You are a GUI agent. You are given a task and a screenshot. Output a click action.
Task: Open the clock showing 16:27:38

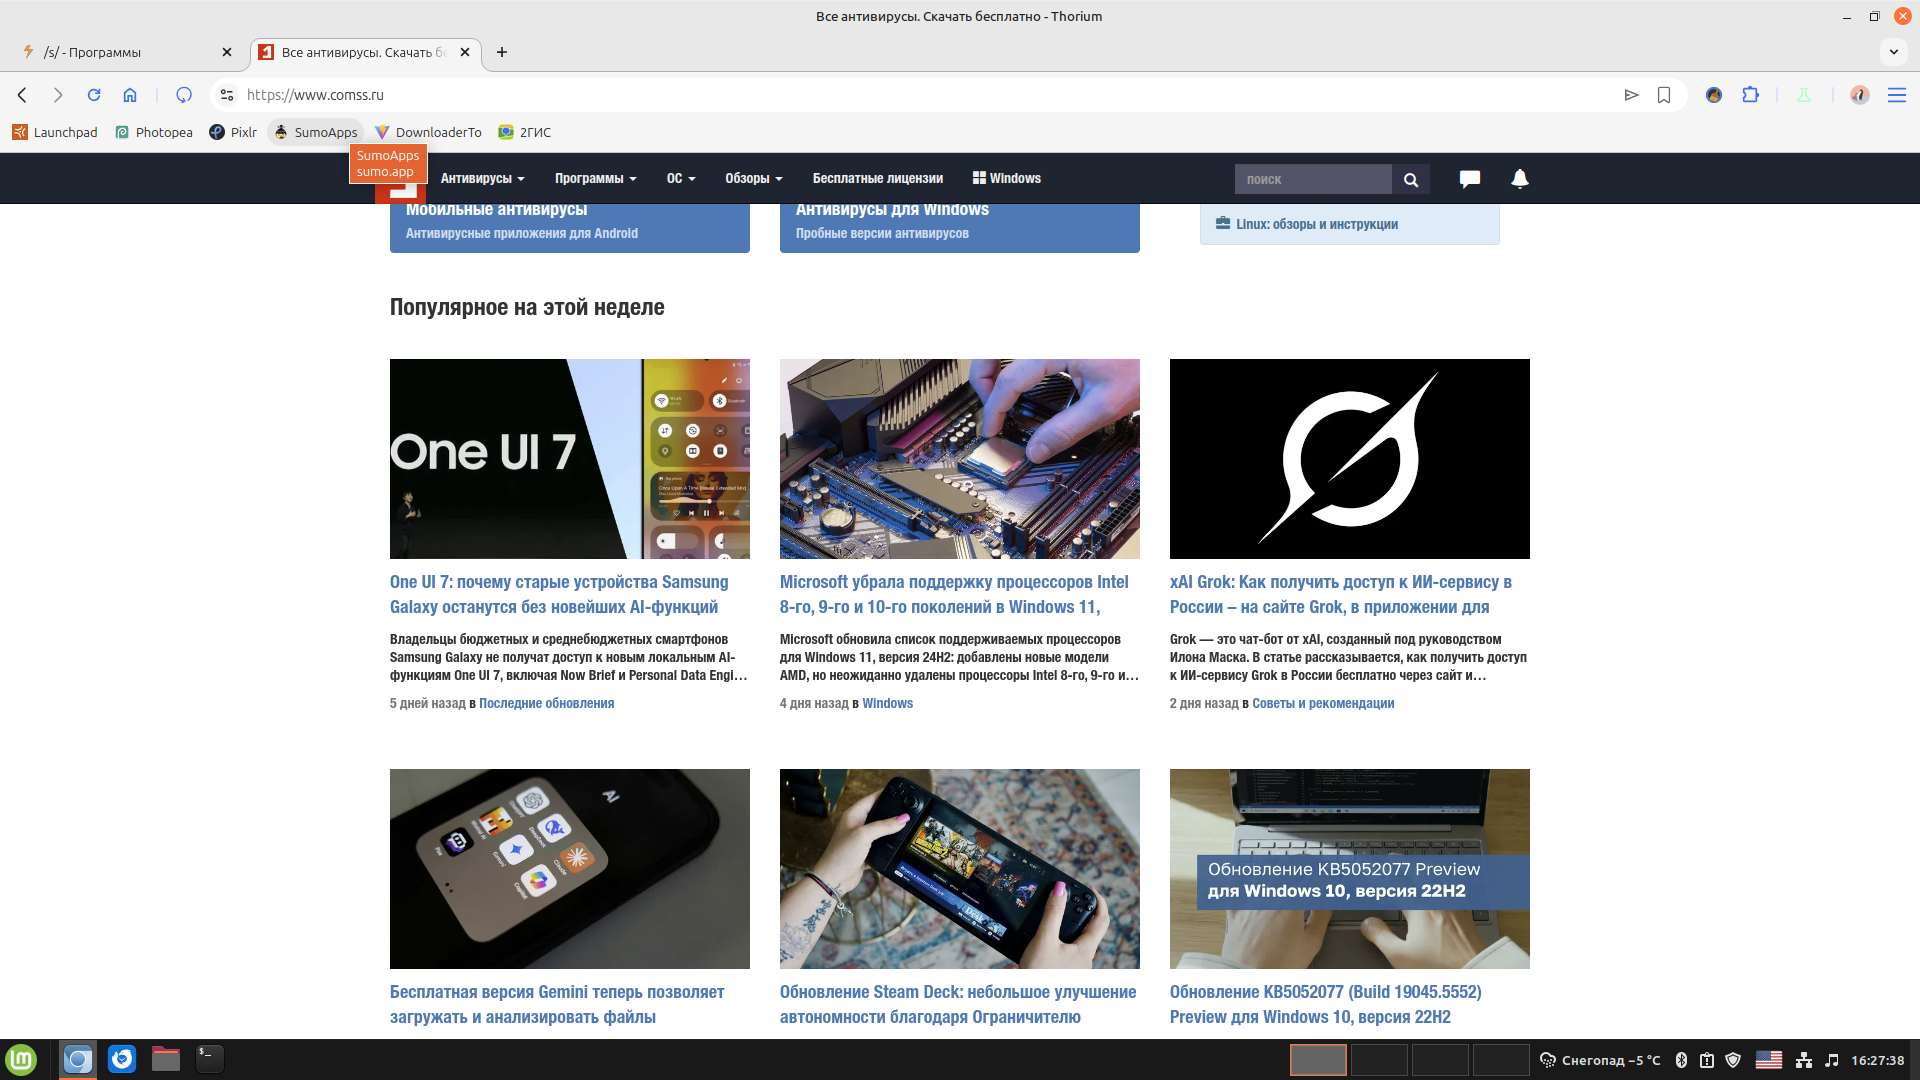point(1877,1060)
